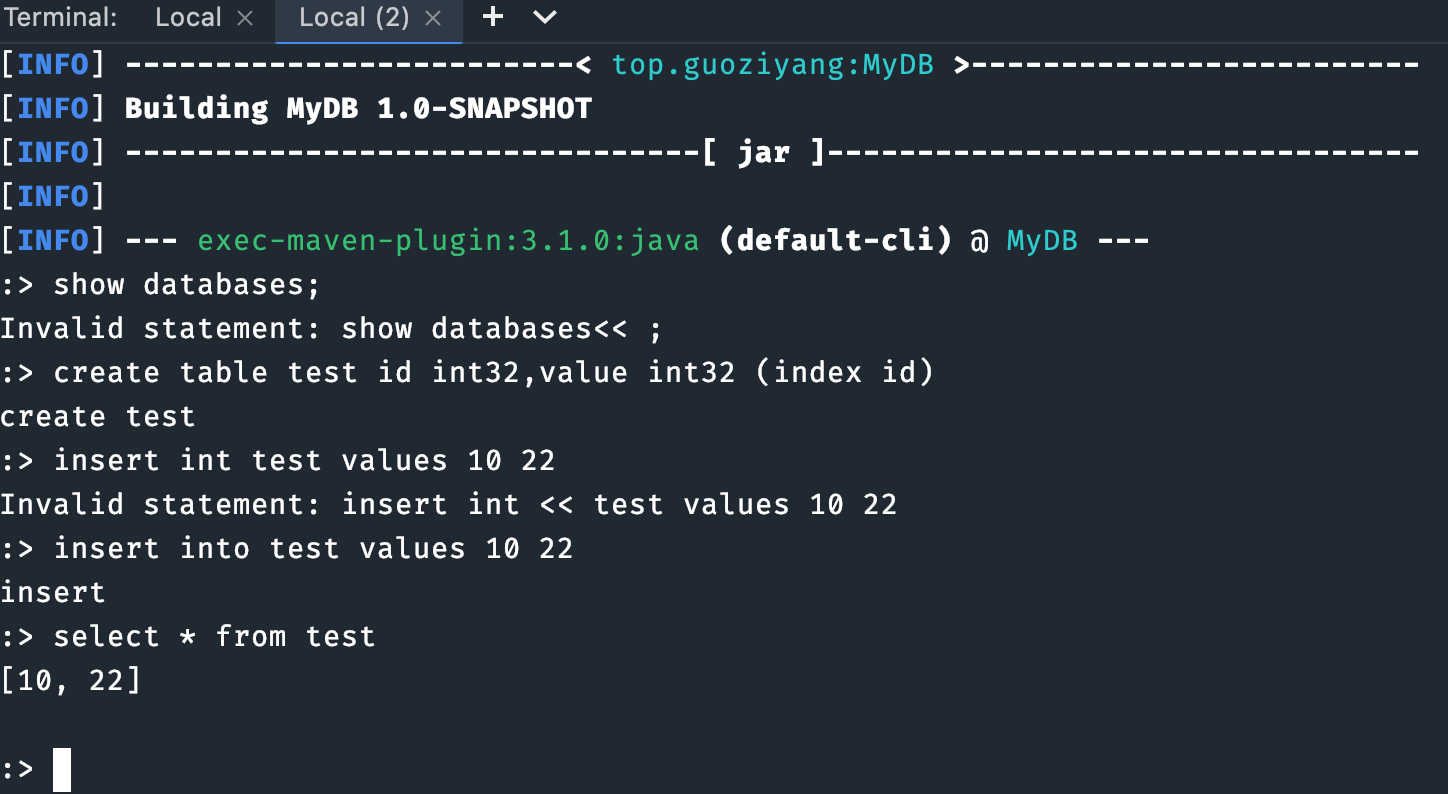
Task: Click the select * from test command line
Action: point(188,636)
